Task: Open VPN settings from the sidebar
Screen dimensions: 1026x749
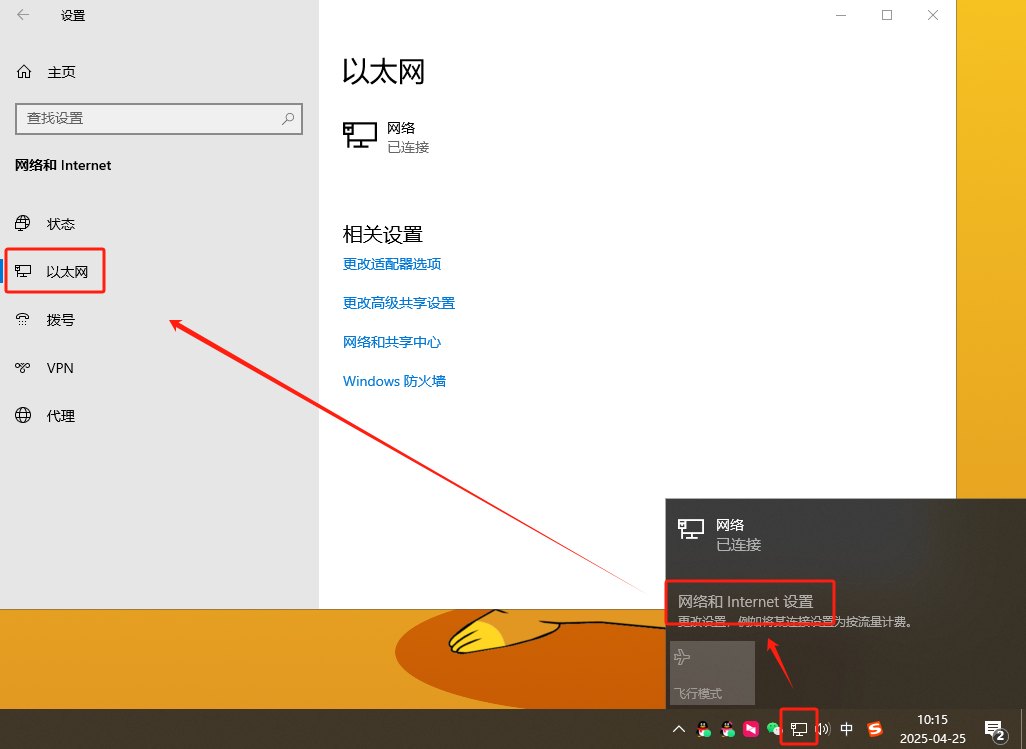Action: (x=58, y=367)
